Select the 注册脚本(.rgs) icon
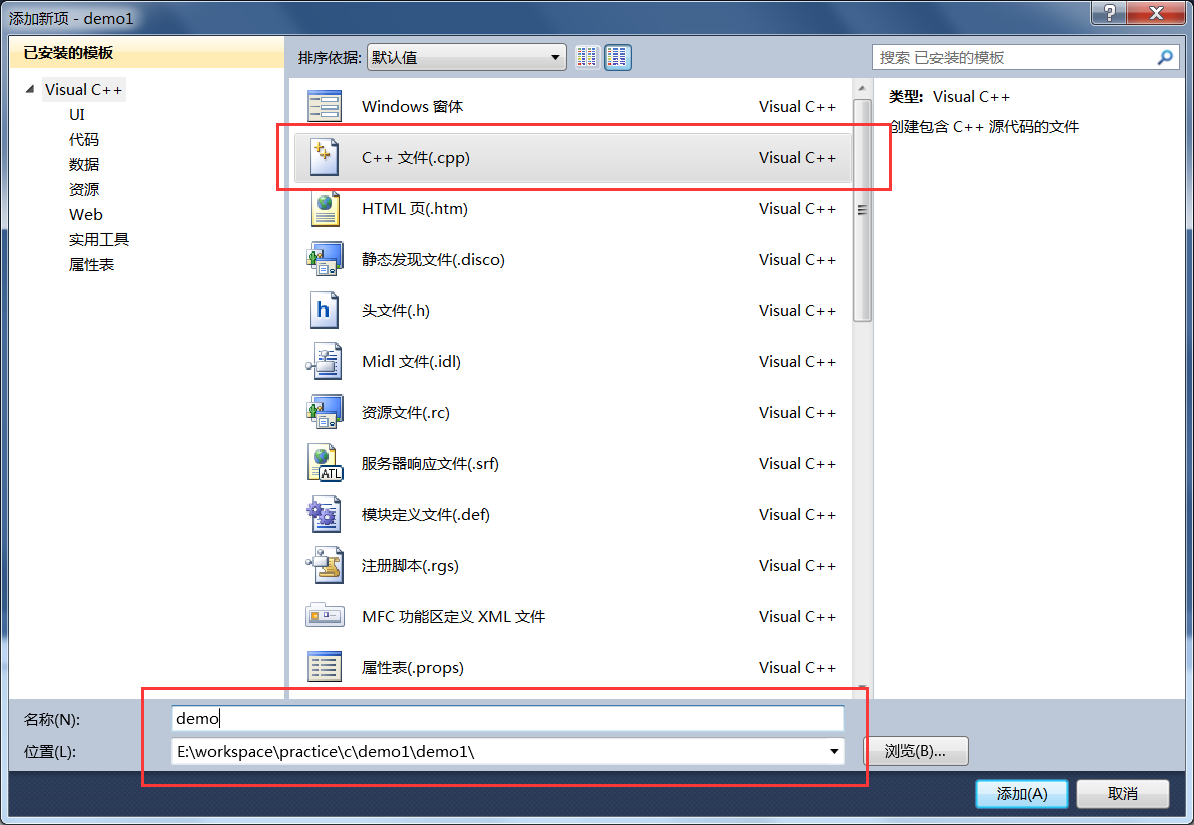This screenshot has width=1194, height=825. [x=325, y=566]
